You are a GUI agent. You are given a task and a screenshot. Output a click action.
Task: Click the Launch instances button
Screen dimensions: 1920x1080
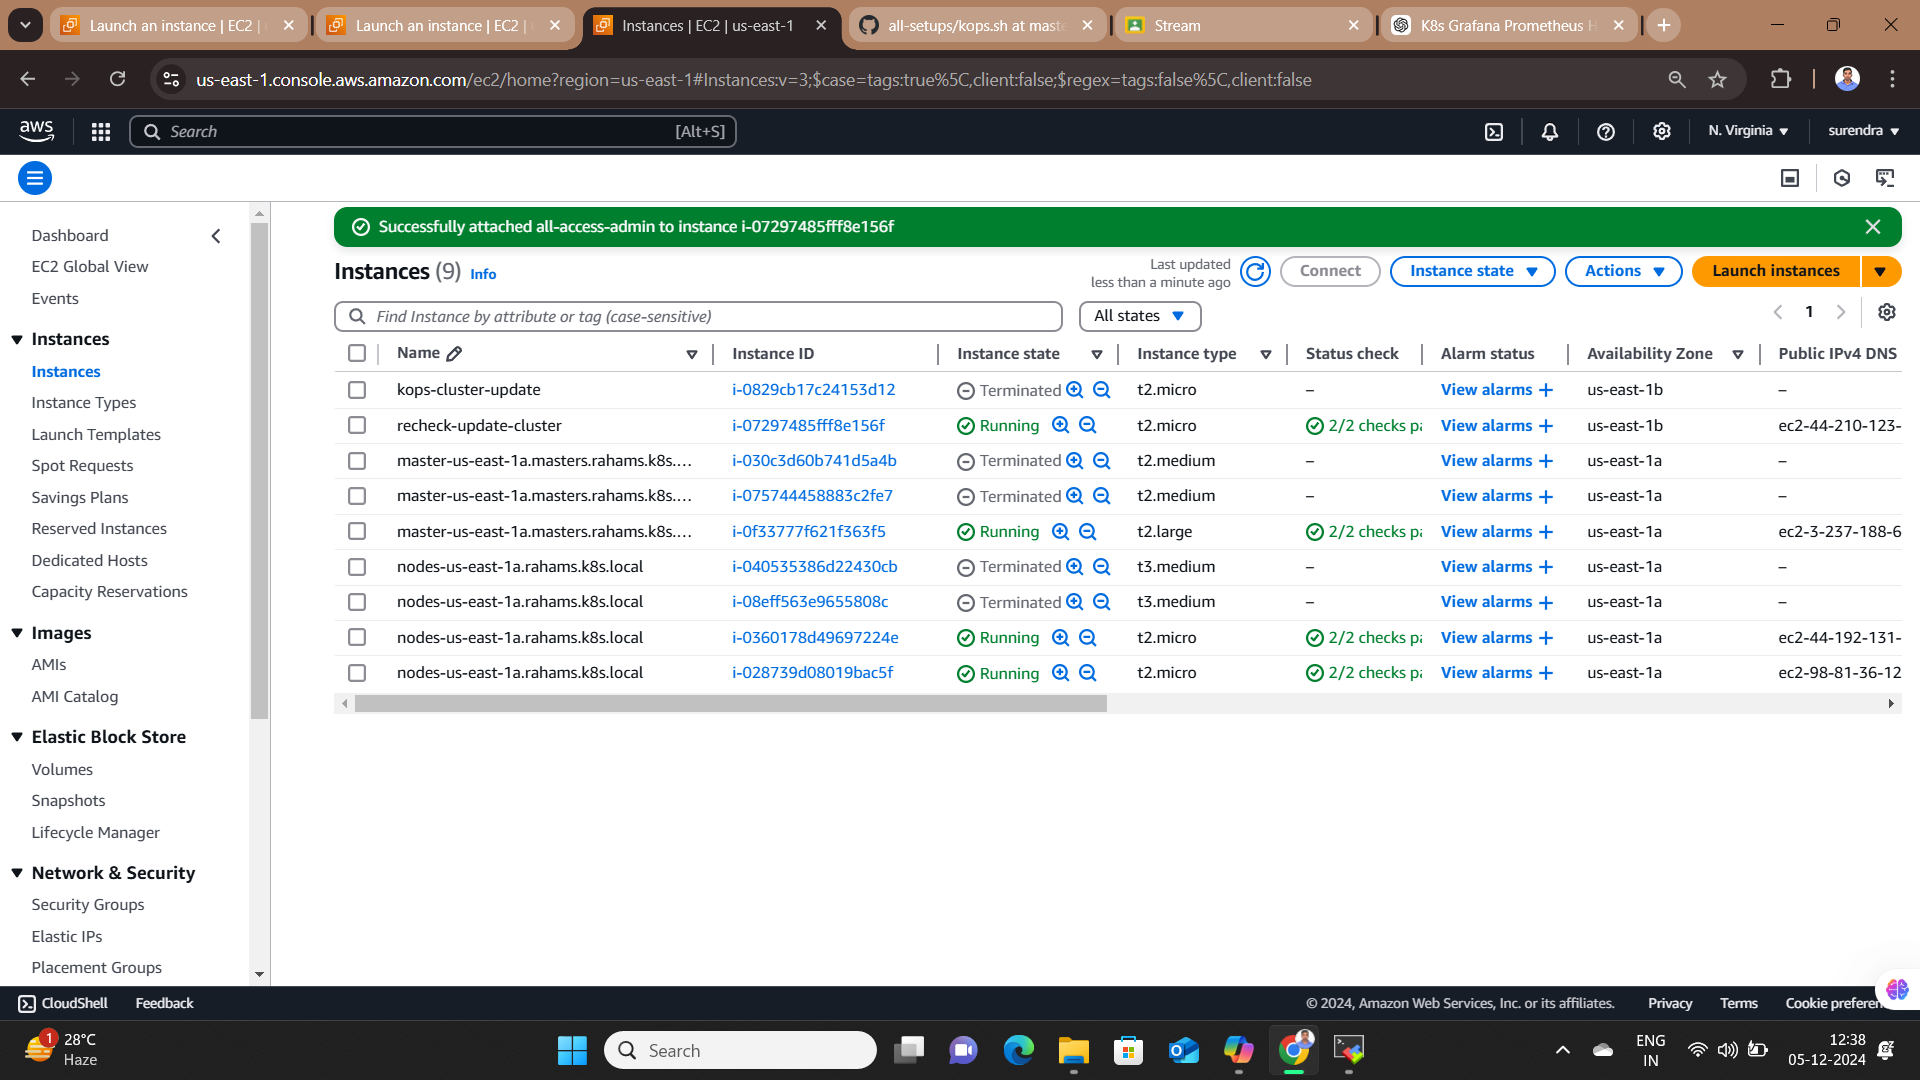coord(1775,271)
